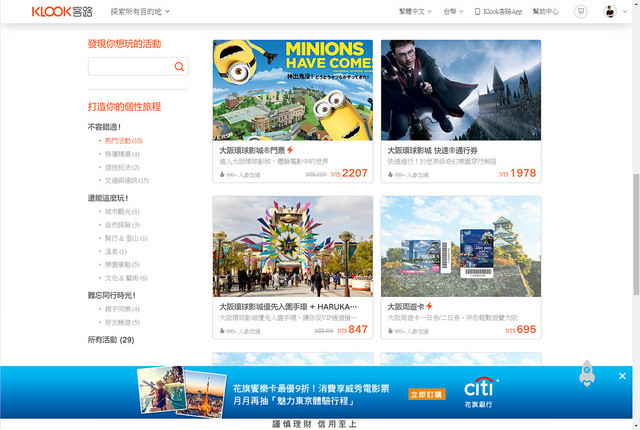Click the 695 price
Screen dimensions: 640x430
526,329
